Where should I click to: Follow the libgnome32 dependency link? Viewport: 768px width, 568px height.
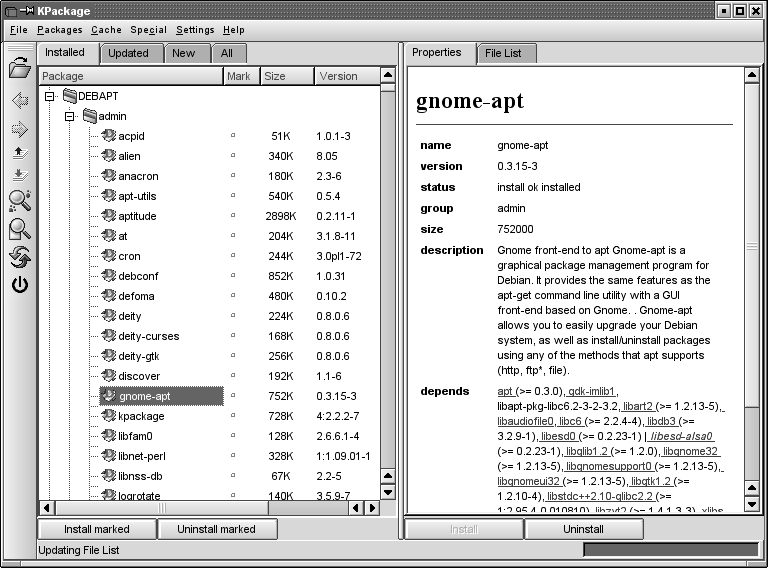690,451
